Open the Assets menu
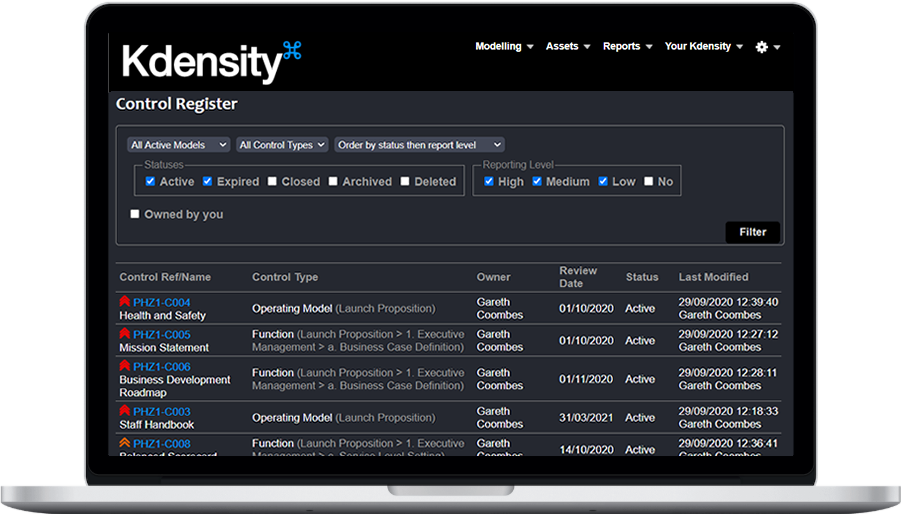Image resolution: width=901 pixels, height=514 pixels. click(568, 47)
